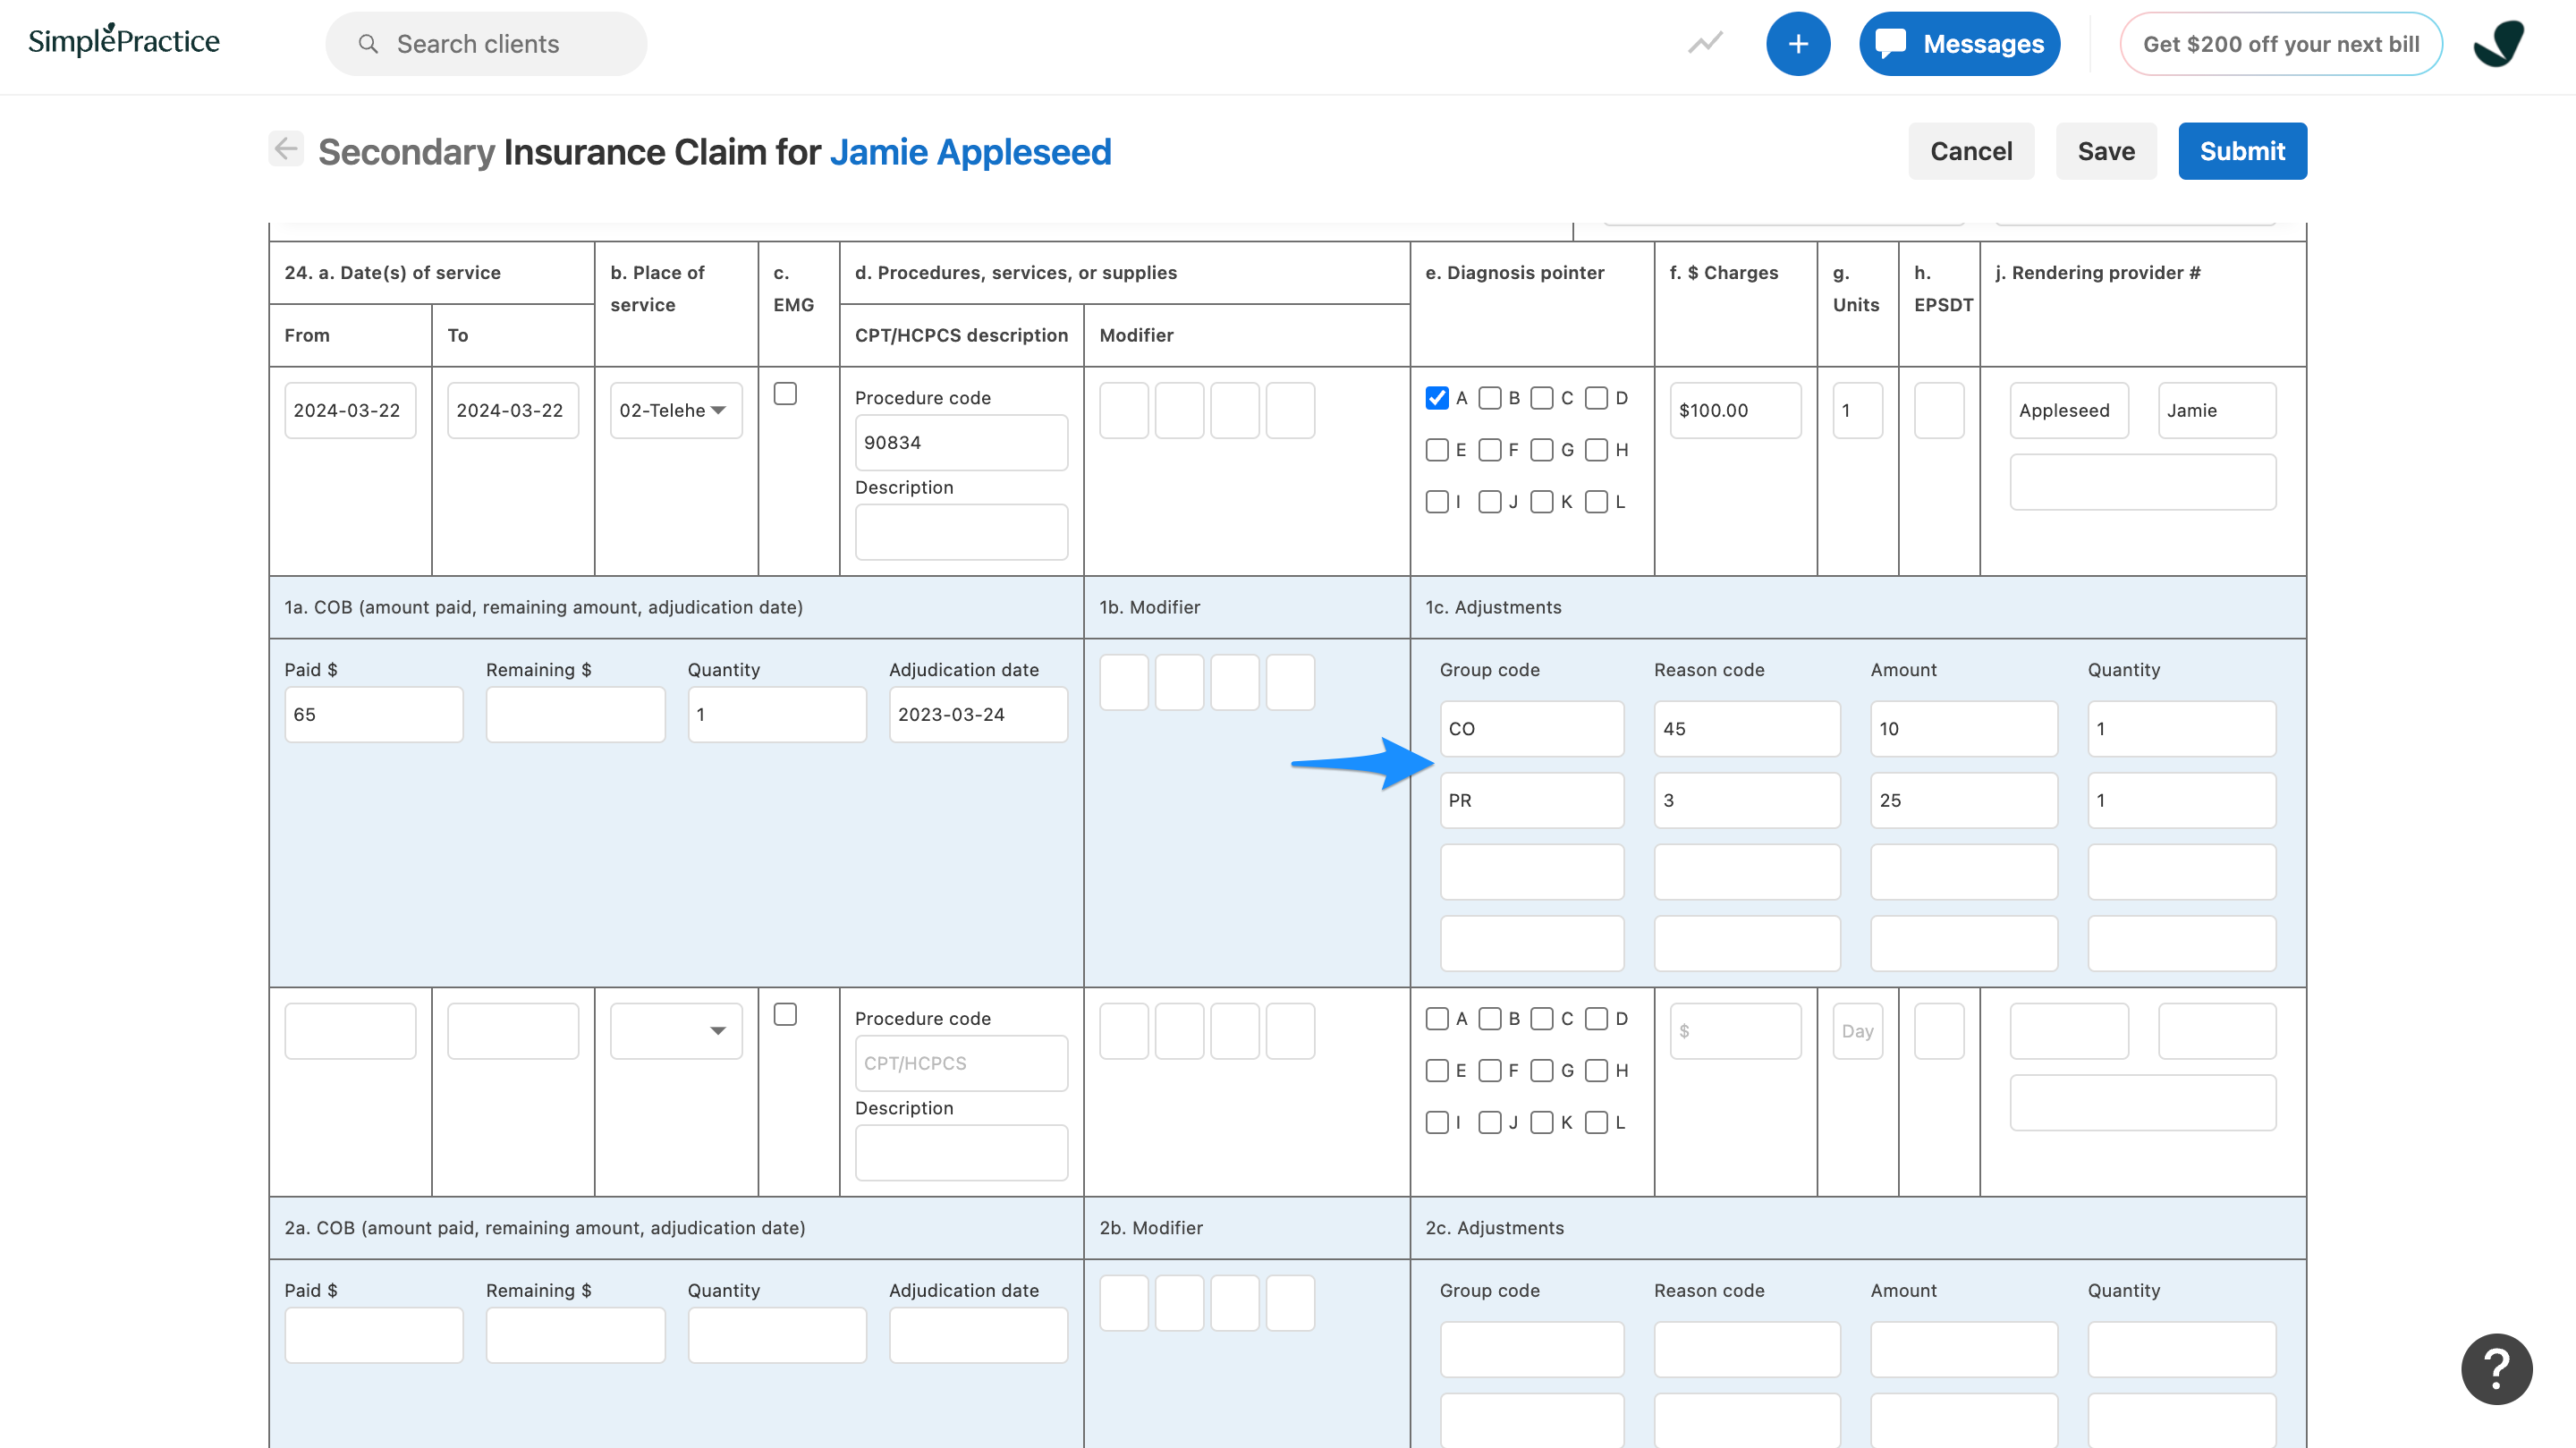Submit the secondary insurance claim
Viewport: 2576px width, 1448px height.
point(2242,151)
